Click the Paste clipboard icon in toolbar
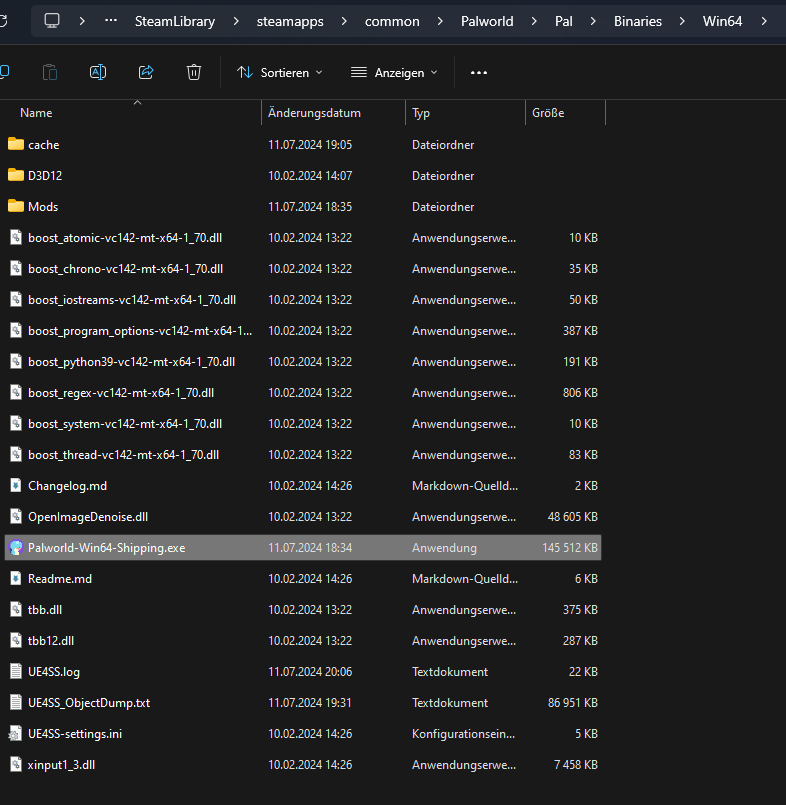Screen dimensions: 786x805 click(50, 72)
